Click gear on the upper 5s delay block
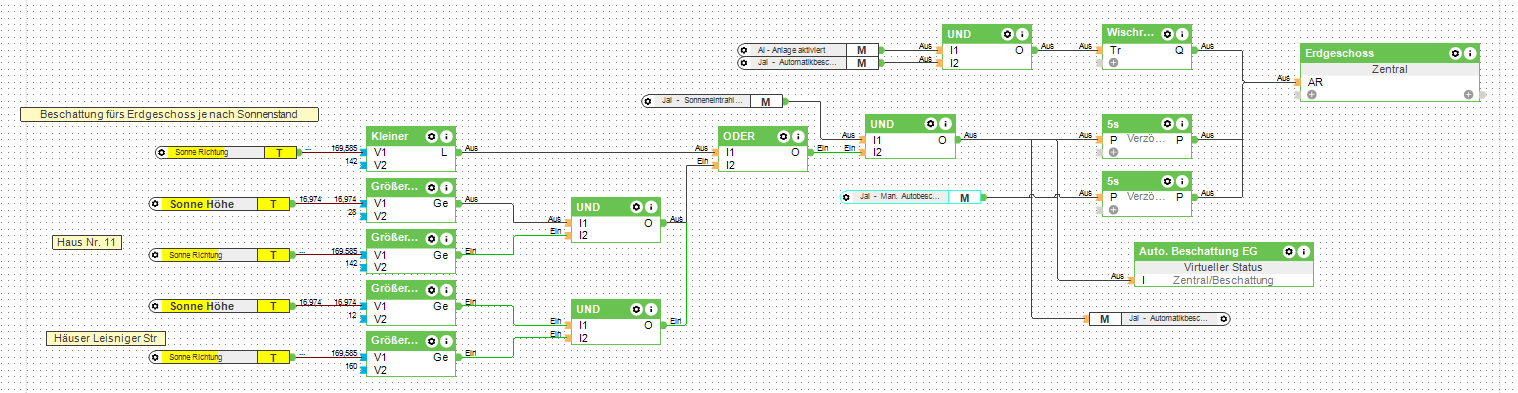This screenshot has width=1518, height=393. (x=1166, y=123)
